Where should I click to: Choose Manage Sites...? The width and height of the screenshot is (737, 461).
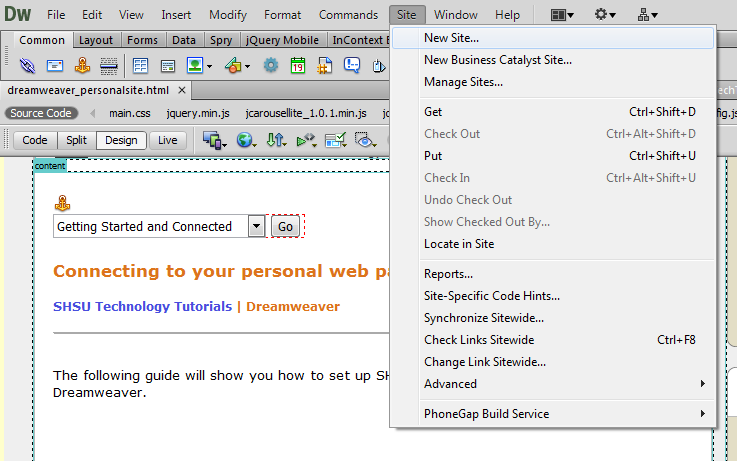[553, 82]
